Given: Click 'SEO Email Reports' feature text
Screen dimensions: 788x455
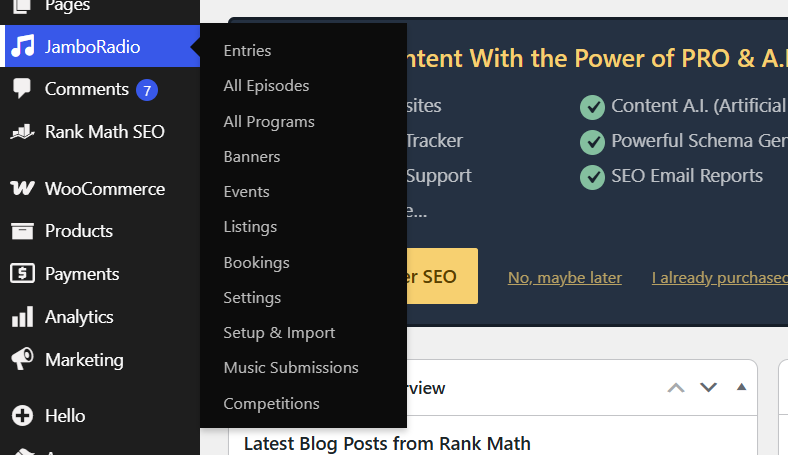Looking at the screenshot, I should 686,176.
